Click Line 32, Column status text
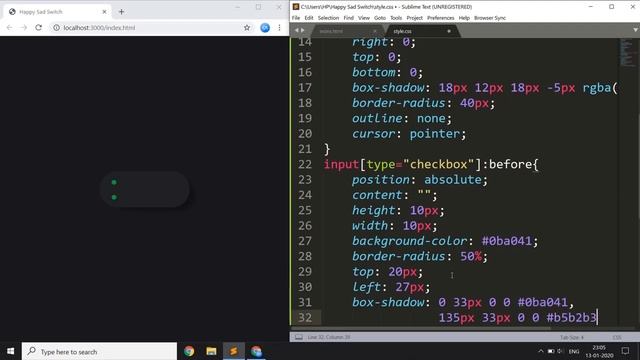 coord(329,337)
